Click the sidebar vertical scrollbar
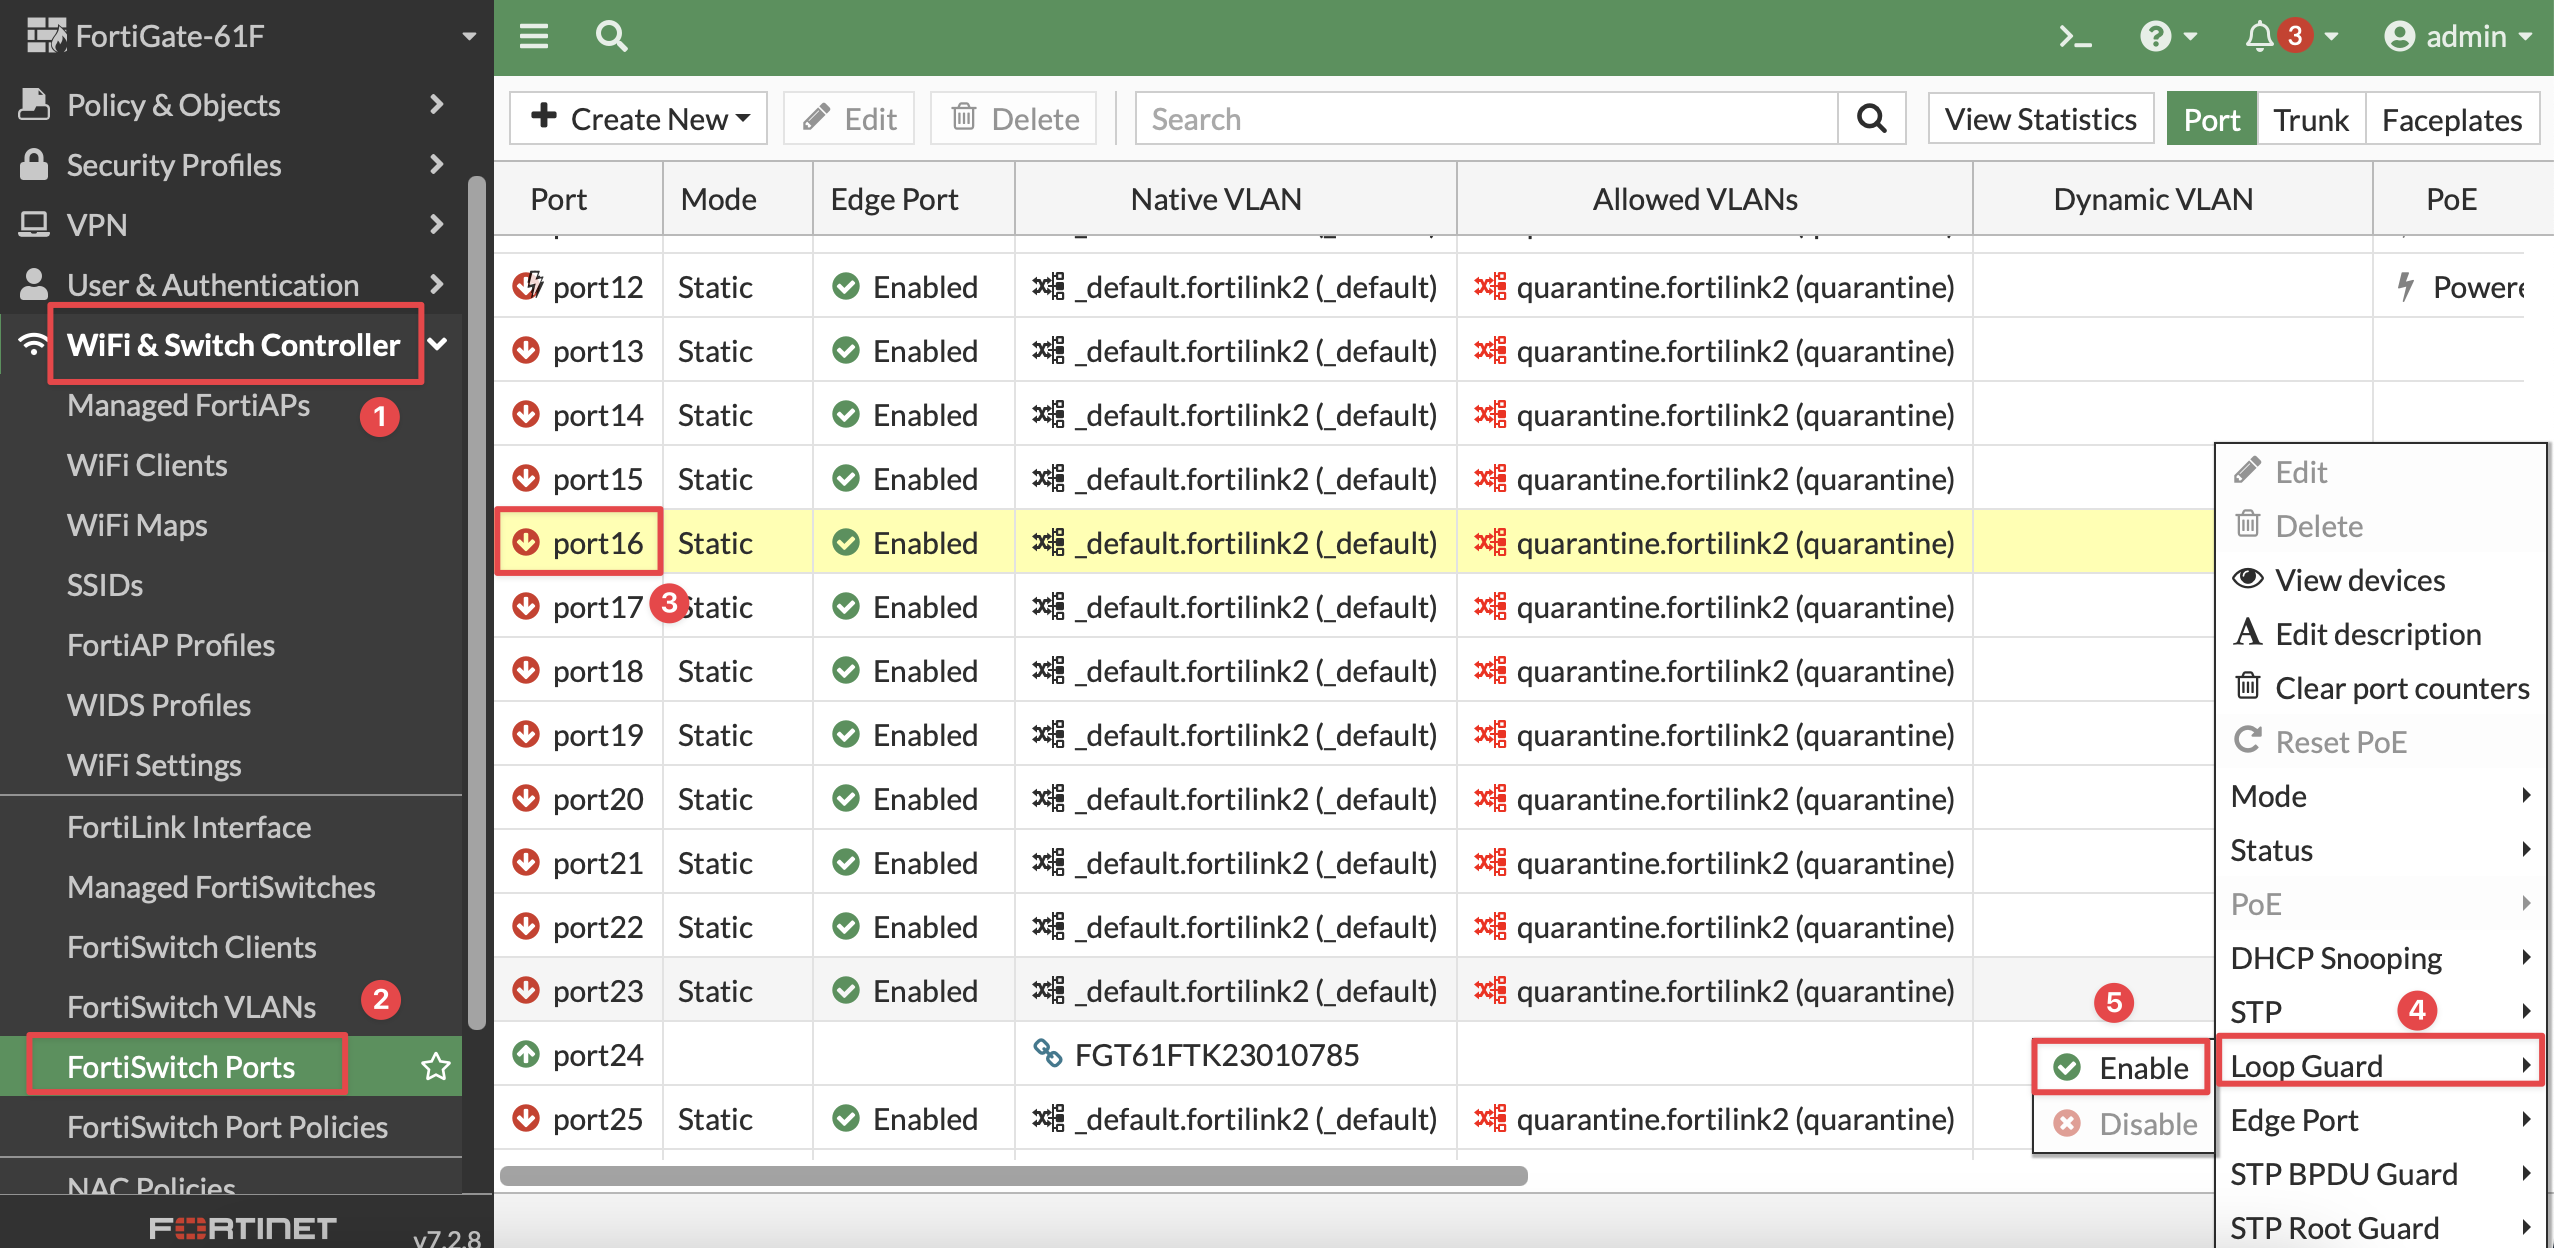 point(477,603)
